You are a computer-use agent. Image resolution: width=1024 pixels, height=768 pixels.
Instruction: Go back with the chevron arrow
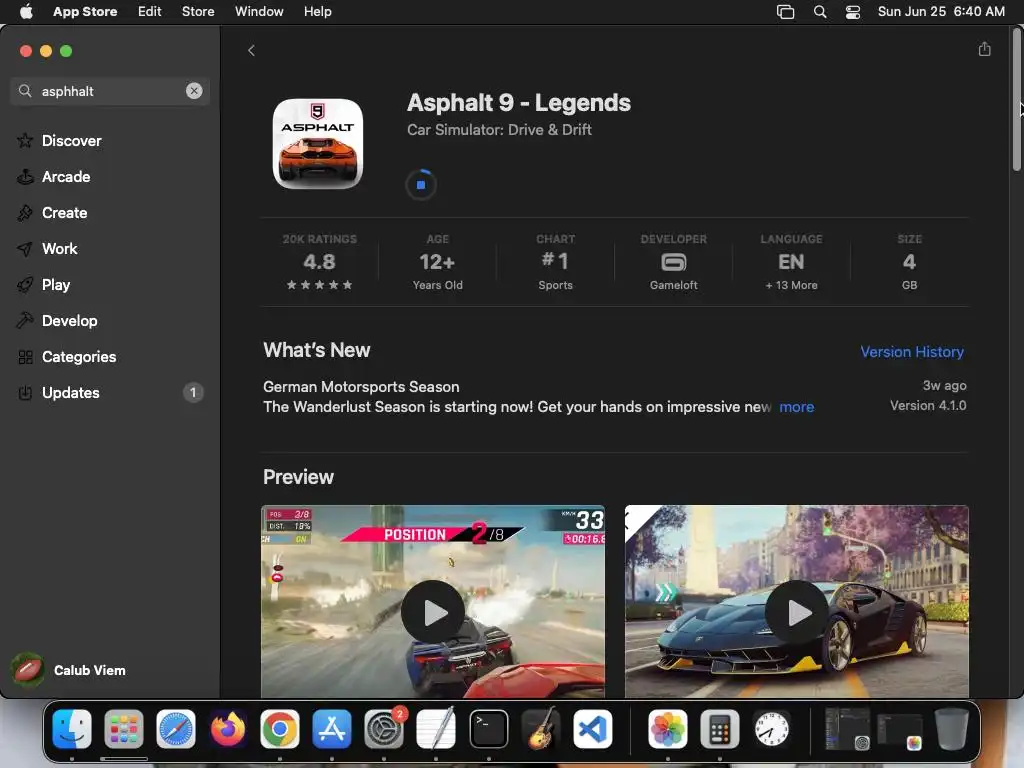click(x=251, y=50)
